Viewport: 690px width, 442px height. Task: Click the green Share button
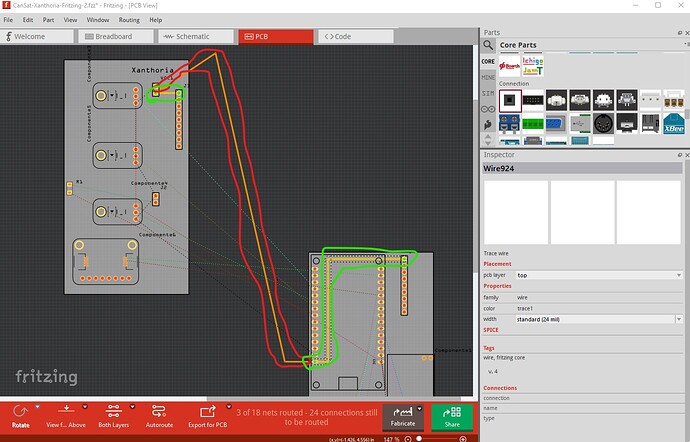pyautogui.click(x=452, y=417)
